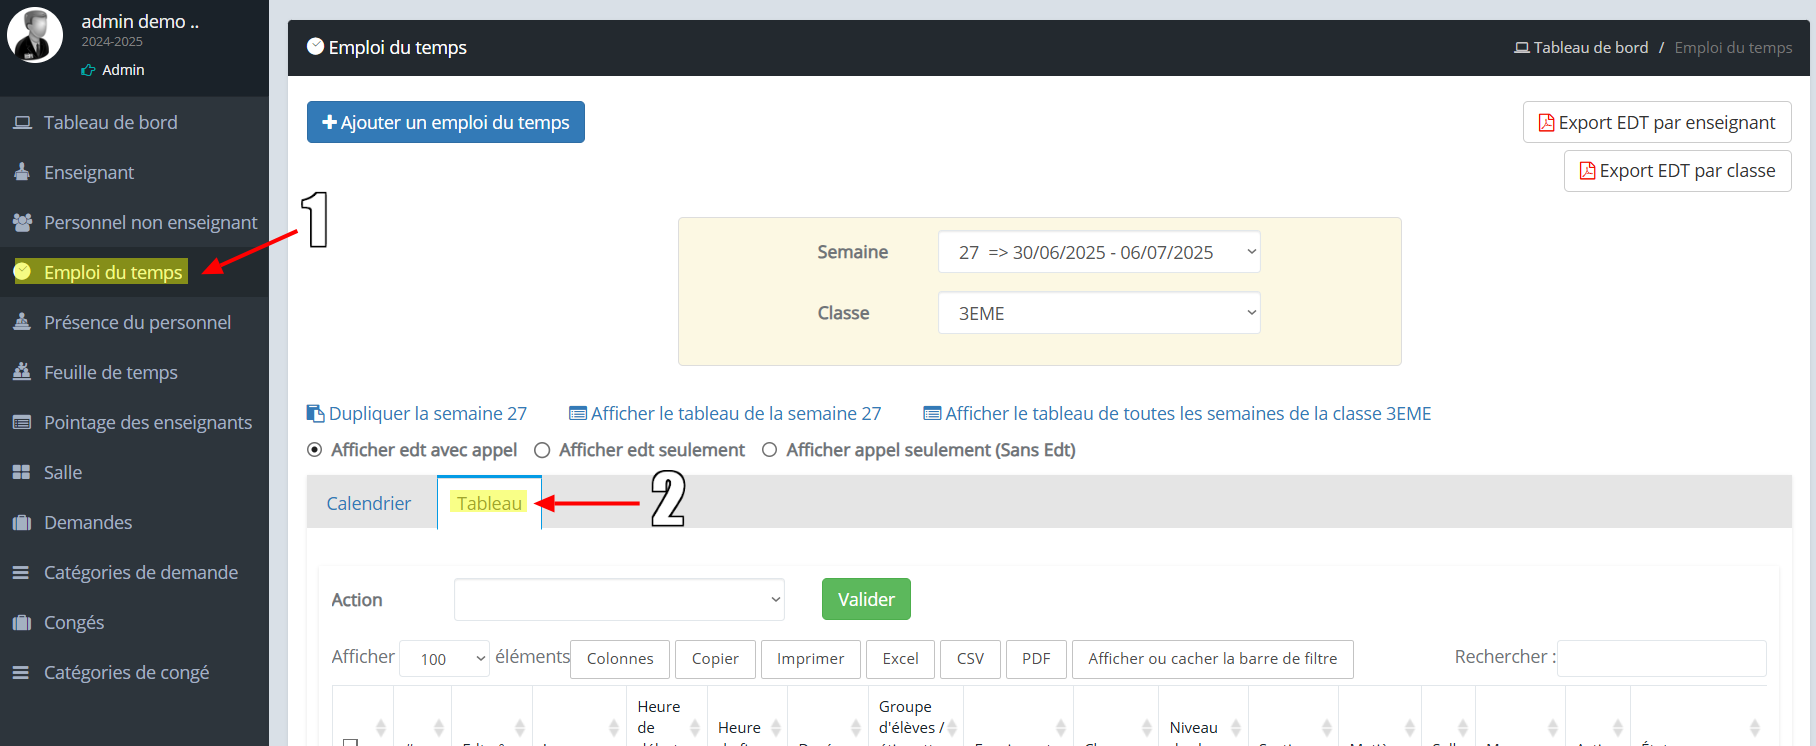Click Afficher ou cacher la barre de filtre
The width and height of the screenshot is (1816, 746).
[1212, 659]
